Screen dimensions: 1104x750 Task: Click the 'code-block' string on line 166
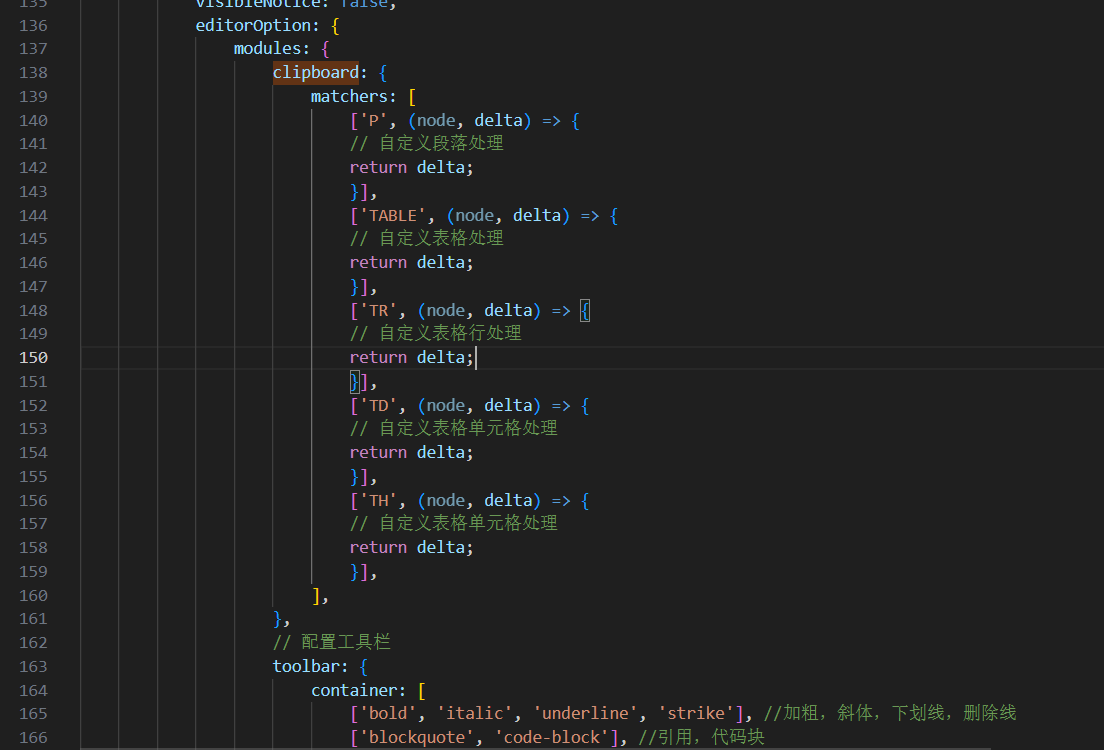(551, 738)
